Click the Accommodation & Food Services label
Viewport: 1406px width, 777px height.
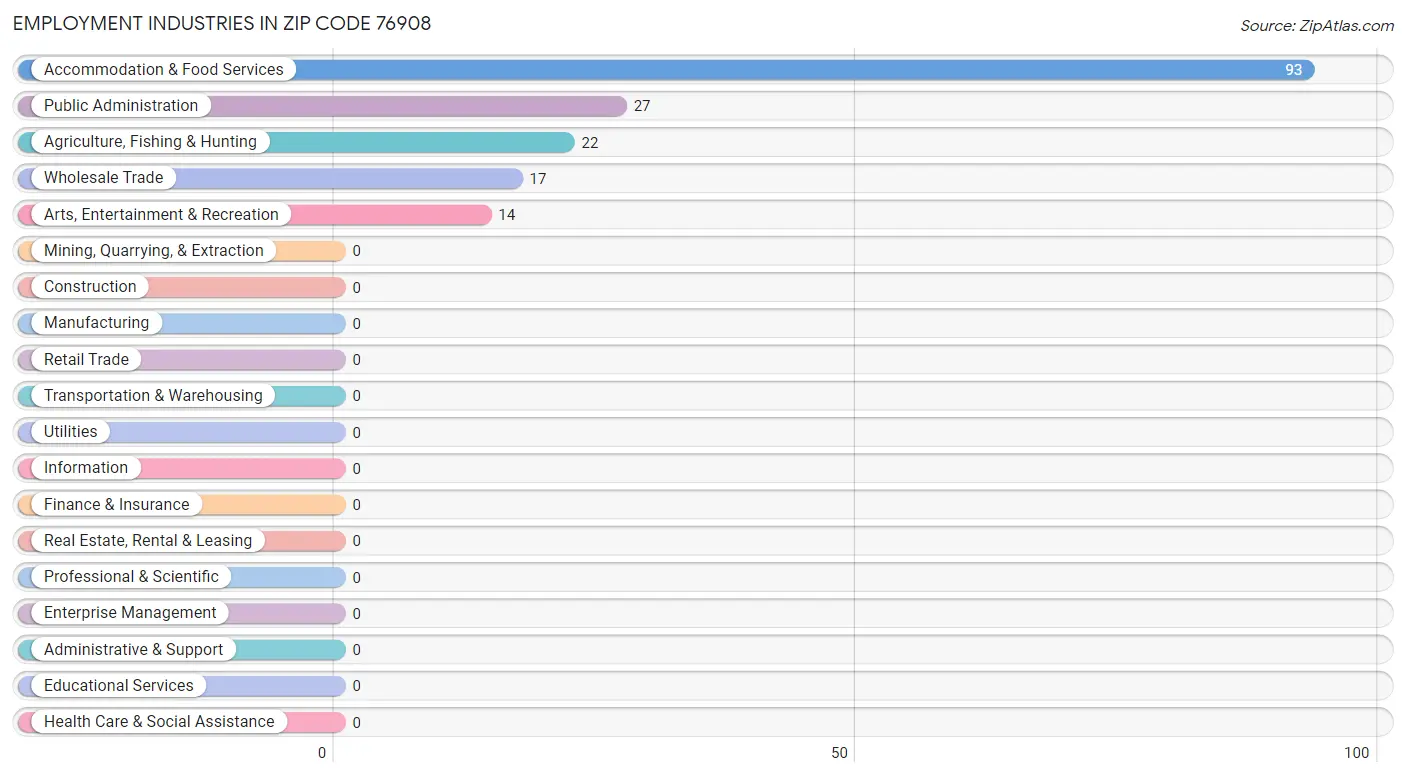click(164, 70)
